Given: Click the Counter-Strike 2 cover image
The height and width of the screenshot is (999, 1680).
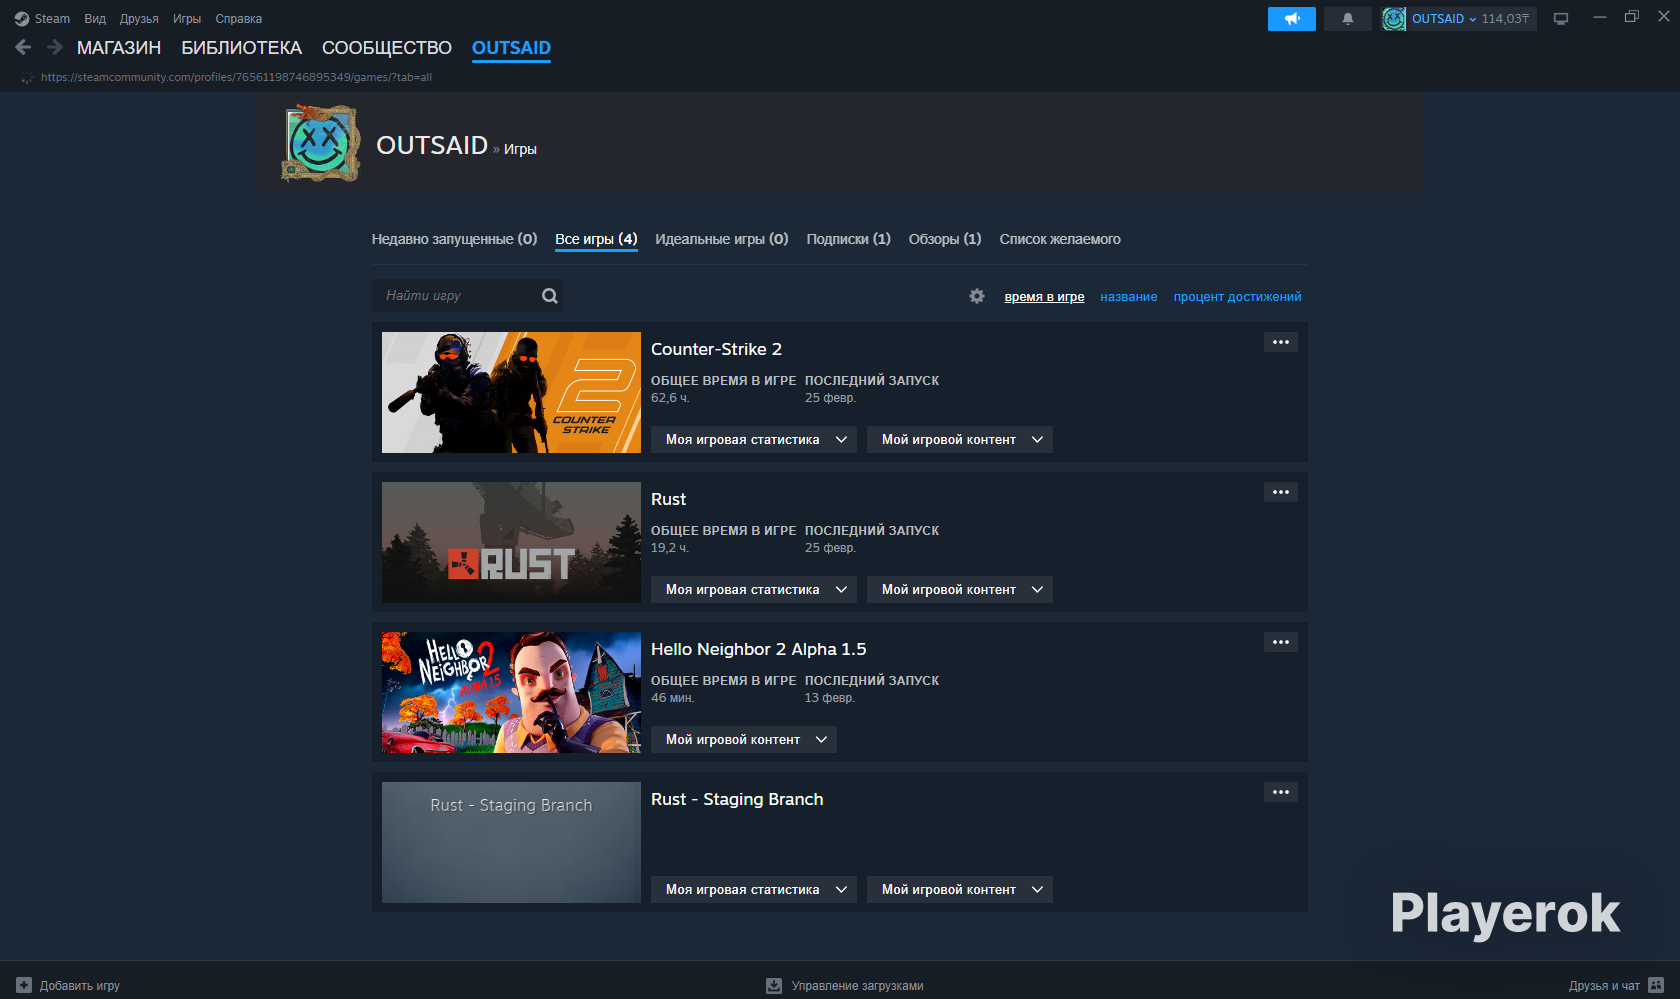Looking at the screenshot, I should 511,392.
